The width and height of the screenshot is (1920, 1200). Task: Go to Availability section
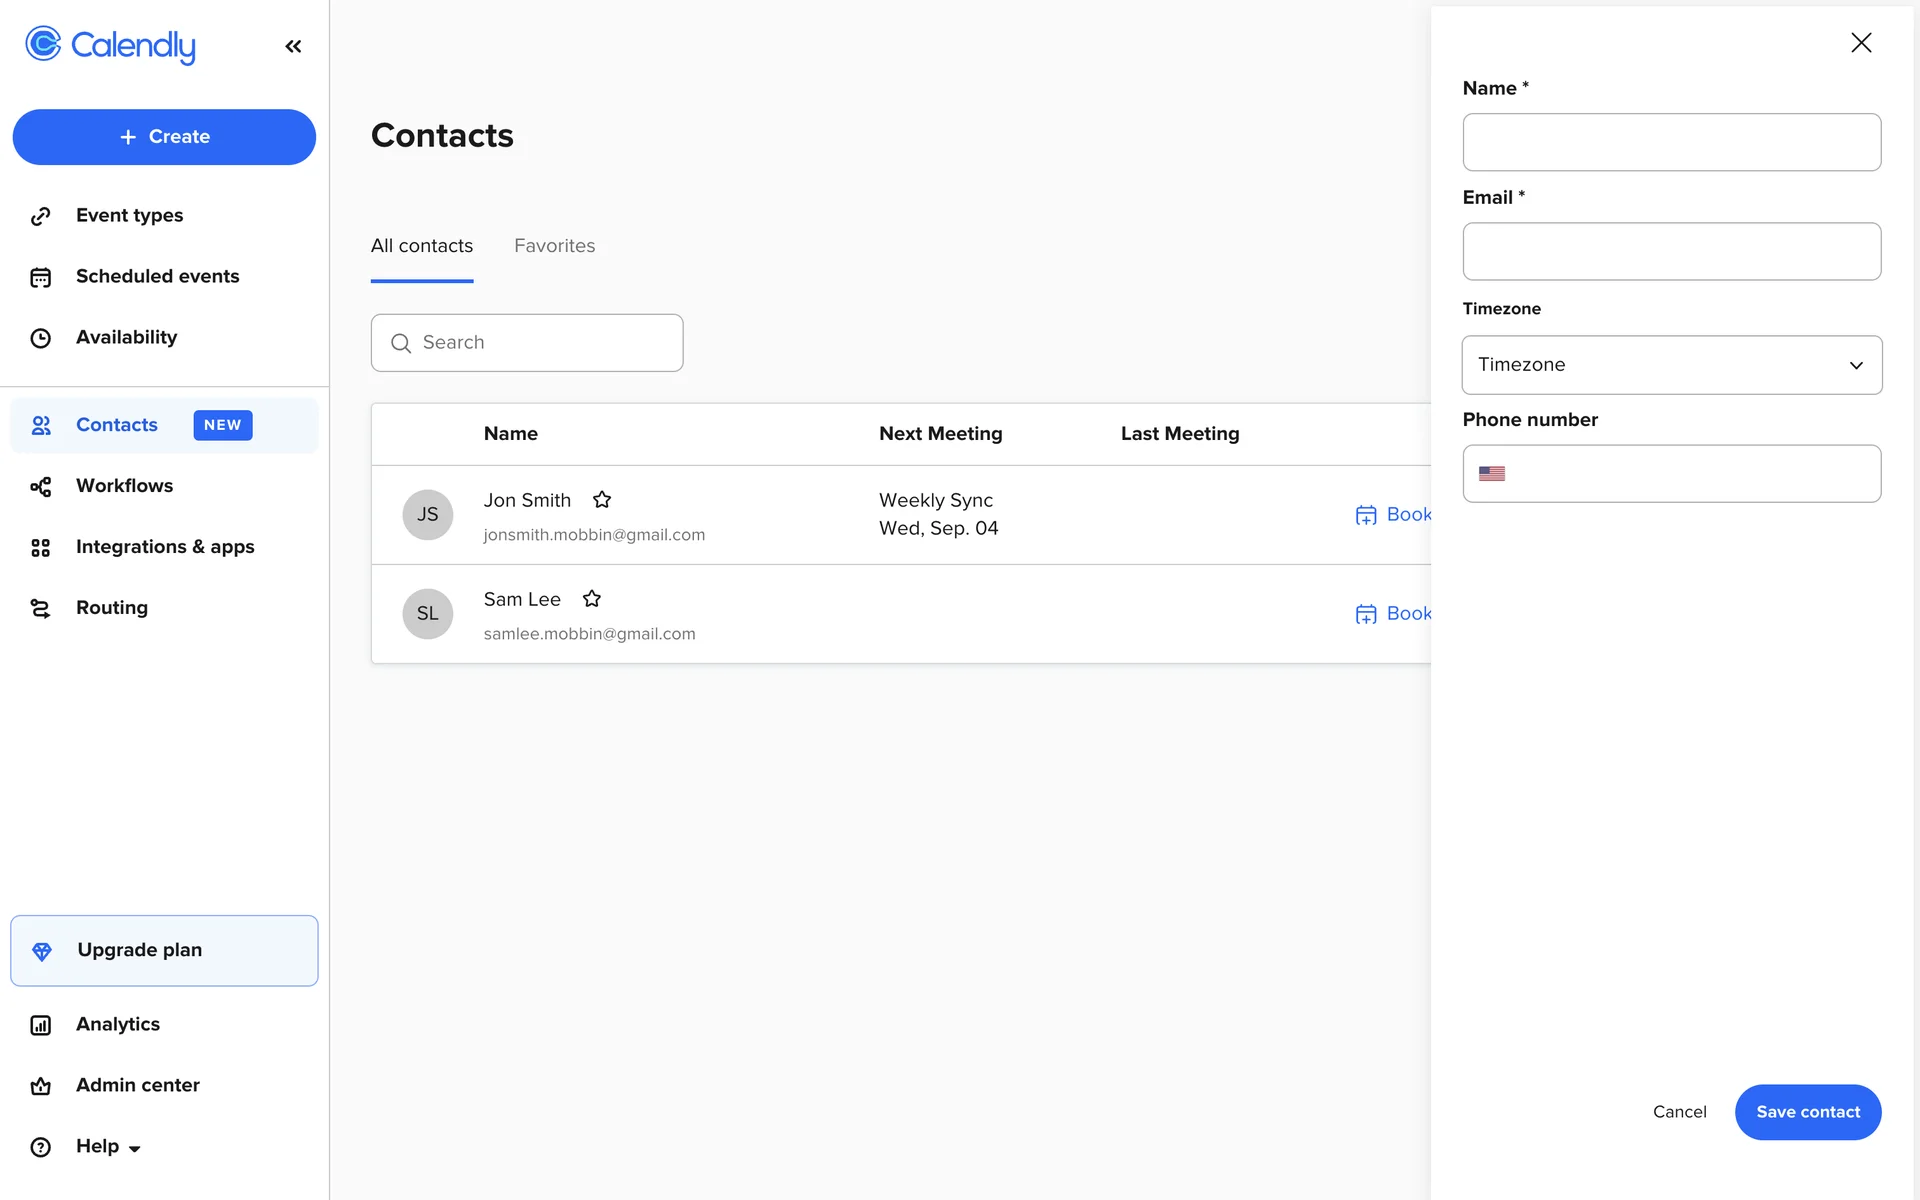[126, 337]
